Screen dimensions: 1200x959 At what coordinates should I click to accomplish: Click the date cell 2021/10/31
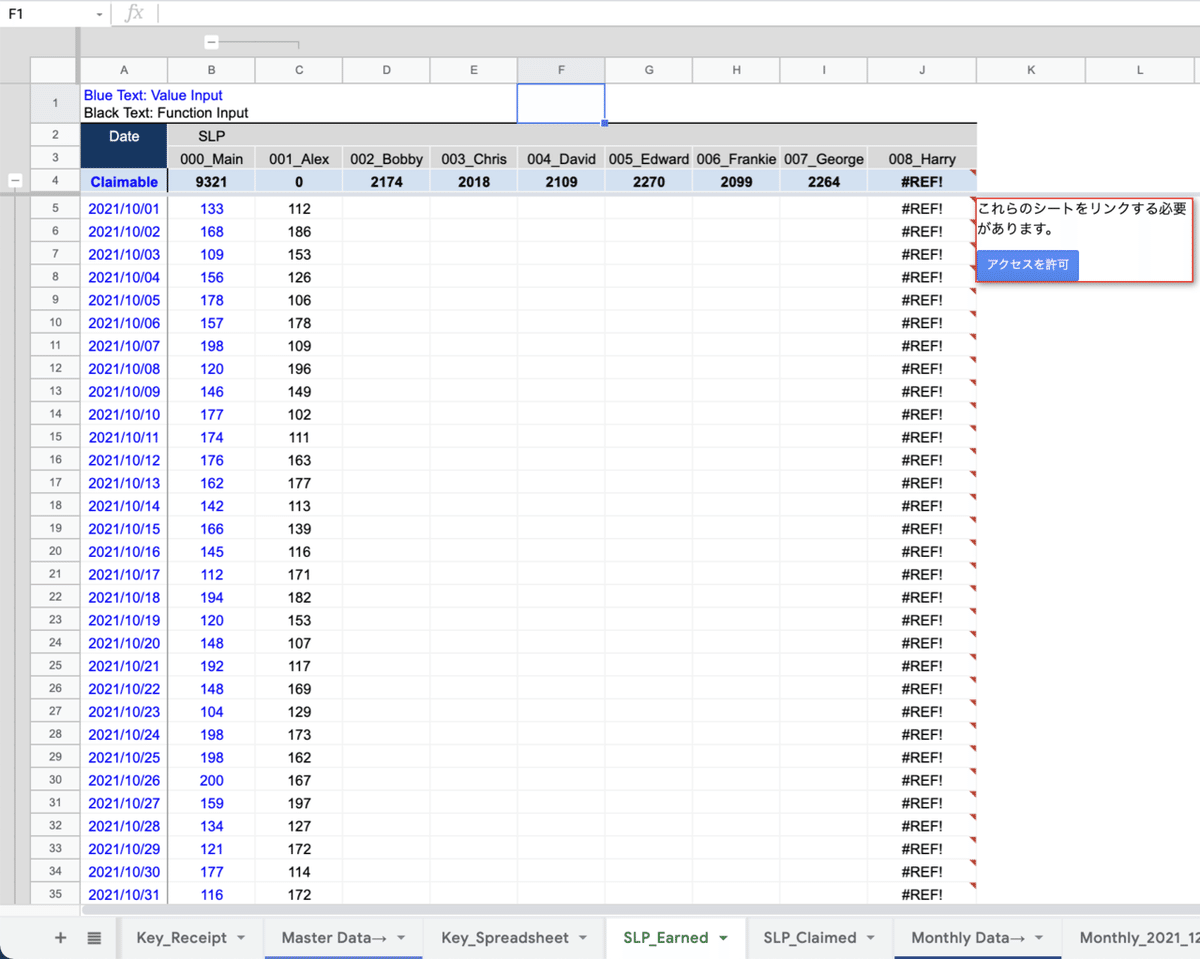pyautogui.click(x=123, y=895)
